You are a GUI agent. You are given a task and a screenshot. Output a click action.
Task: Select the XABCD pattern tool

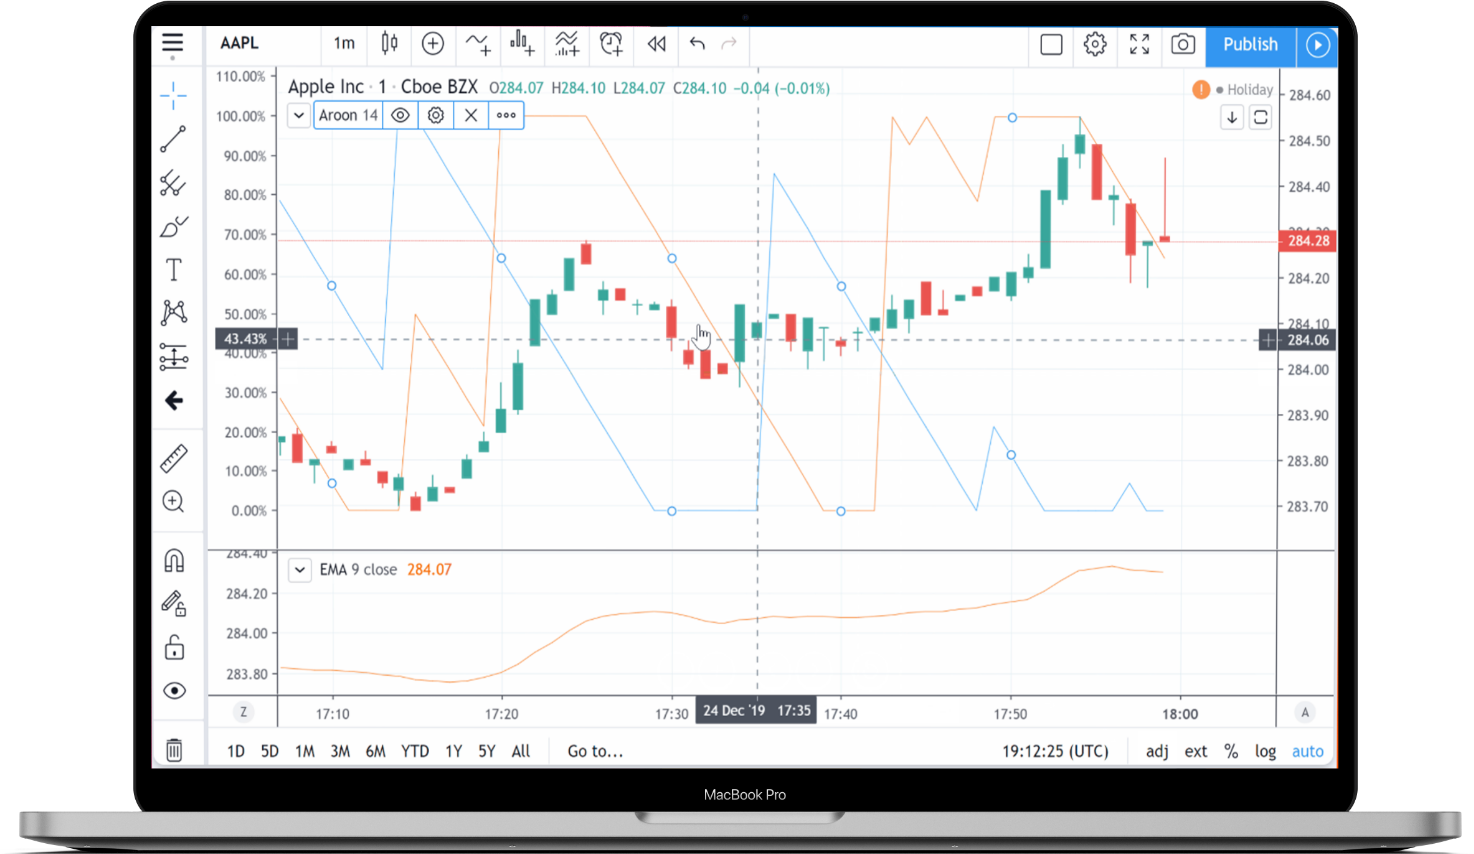pos(173,313)
